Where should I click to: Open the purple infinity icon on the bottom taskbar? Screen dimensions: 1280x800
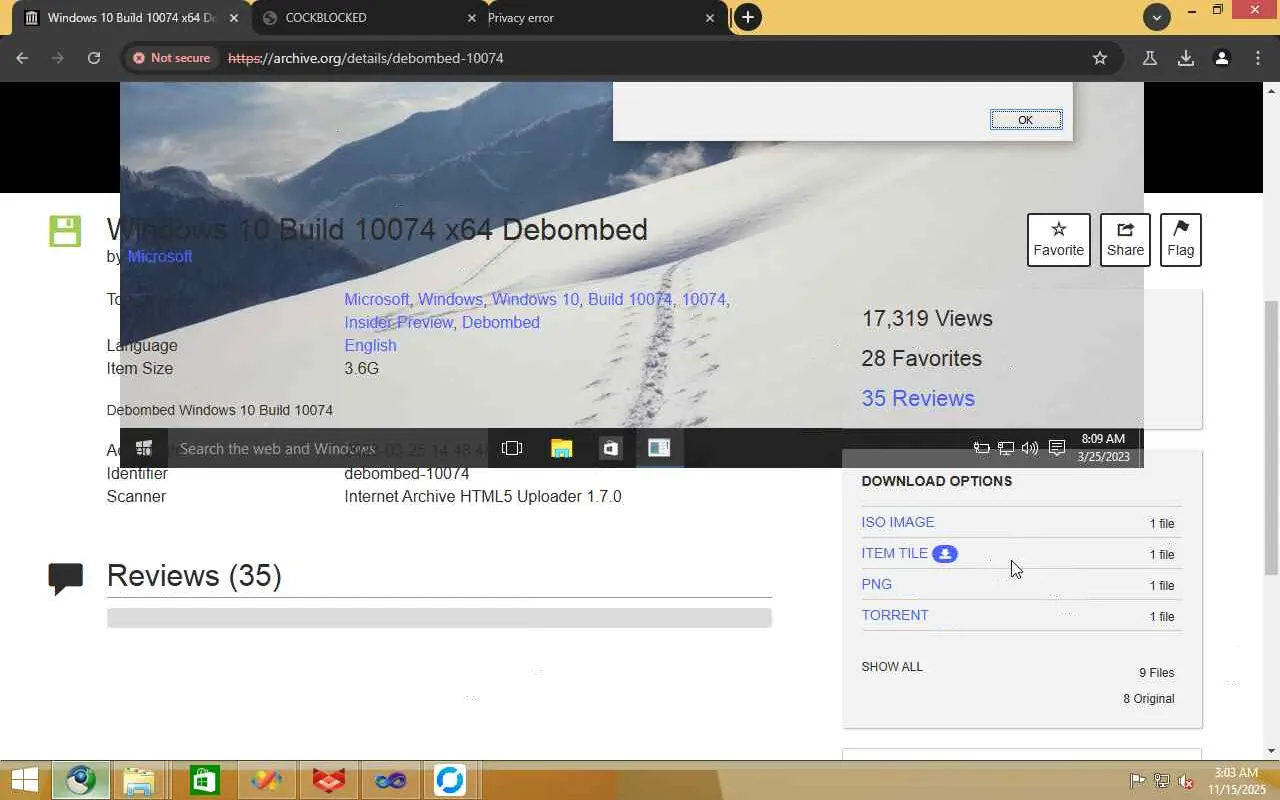pyautogui.click(x=390, y=780)
